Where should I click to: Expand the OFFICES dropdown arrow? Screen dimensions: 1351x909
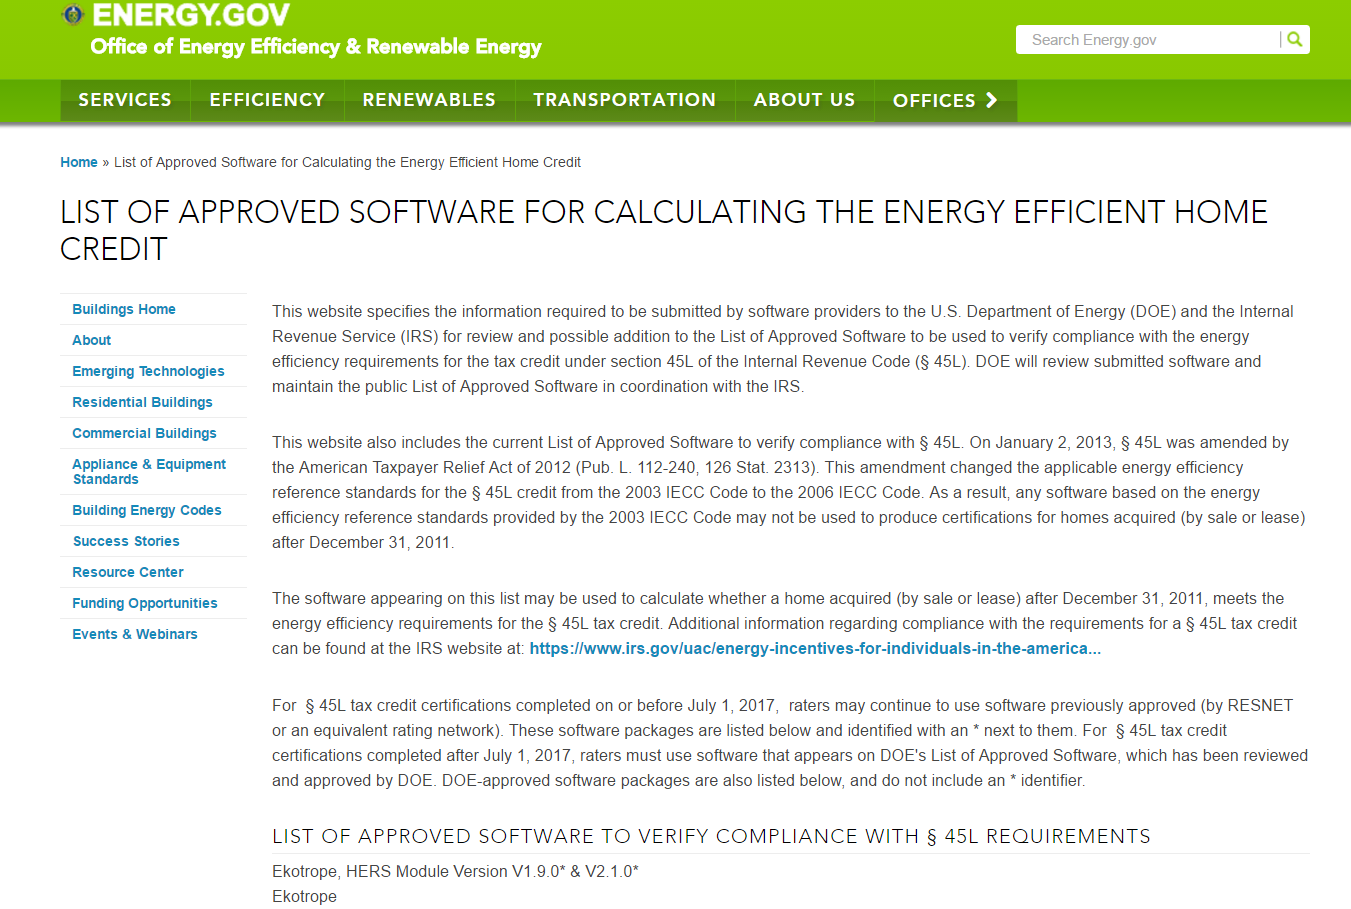[x=991, y=100]
